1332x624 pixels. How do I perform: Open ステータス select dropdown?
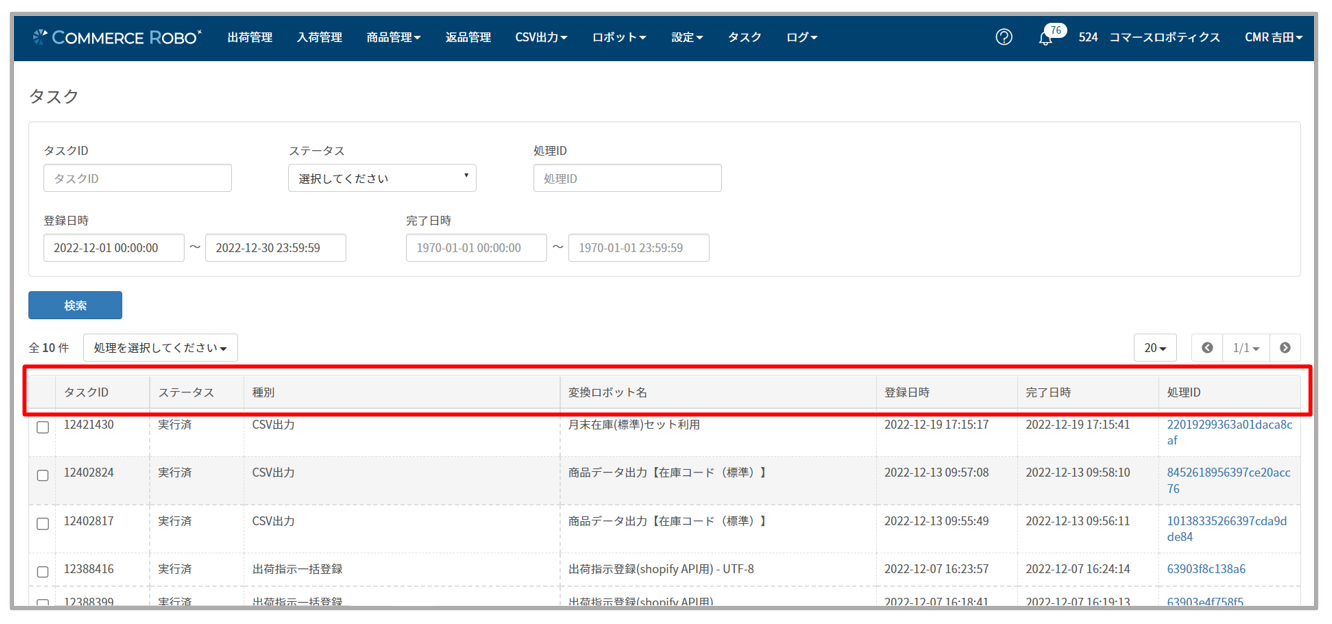[382, 178]
